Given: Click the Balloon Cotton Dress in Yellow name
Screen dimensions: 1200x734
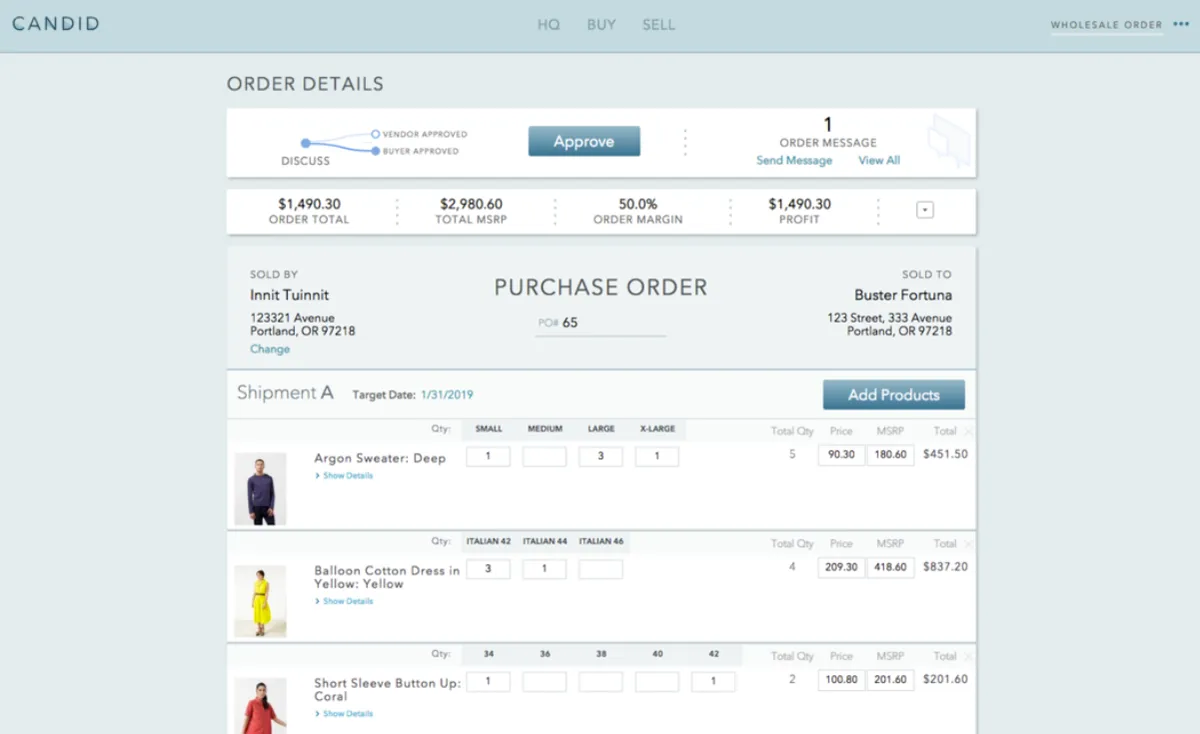Looking at the screenshot, I should pos(387,577).
